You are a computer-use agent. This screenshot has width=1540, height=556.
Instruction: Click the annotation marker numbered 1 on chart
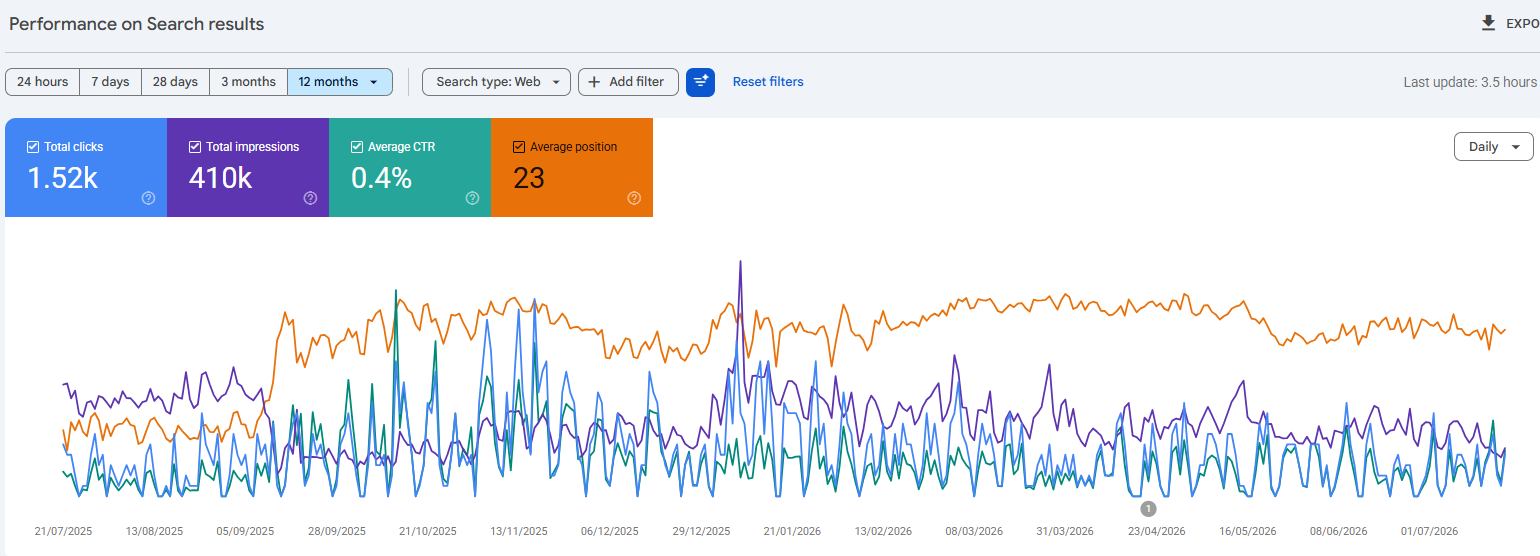pos(1148,509)
